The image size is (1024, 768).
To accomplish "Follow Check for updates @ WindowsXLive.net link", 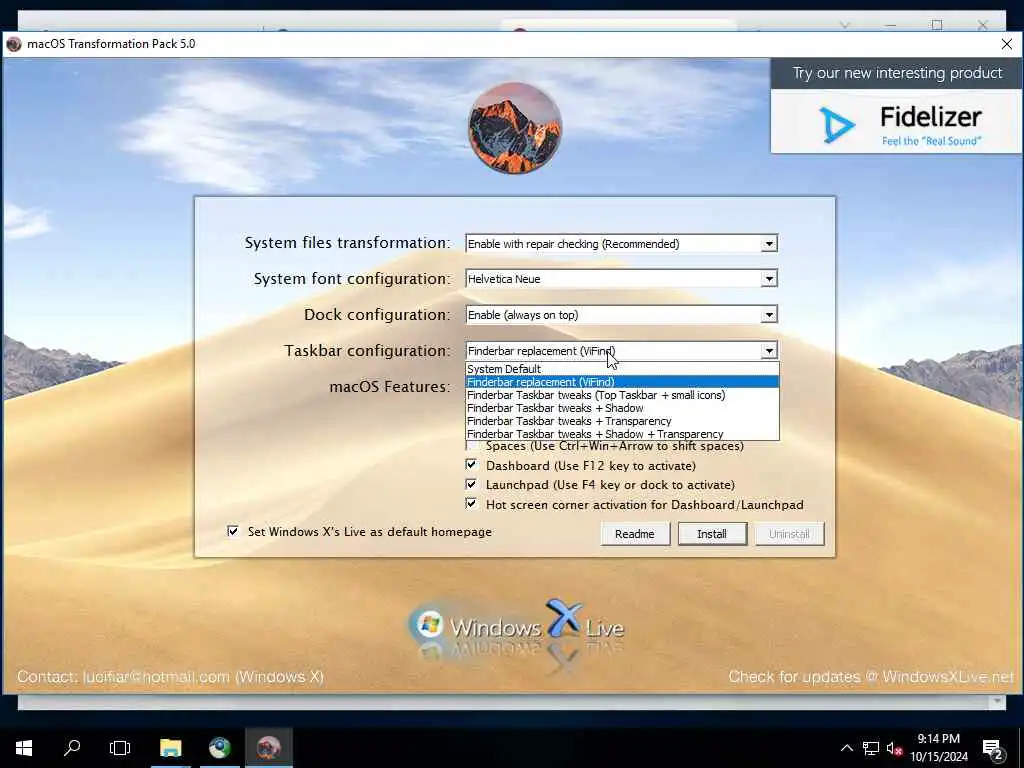I will 871,677.
